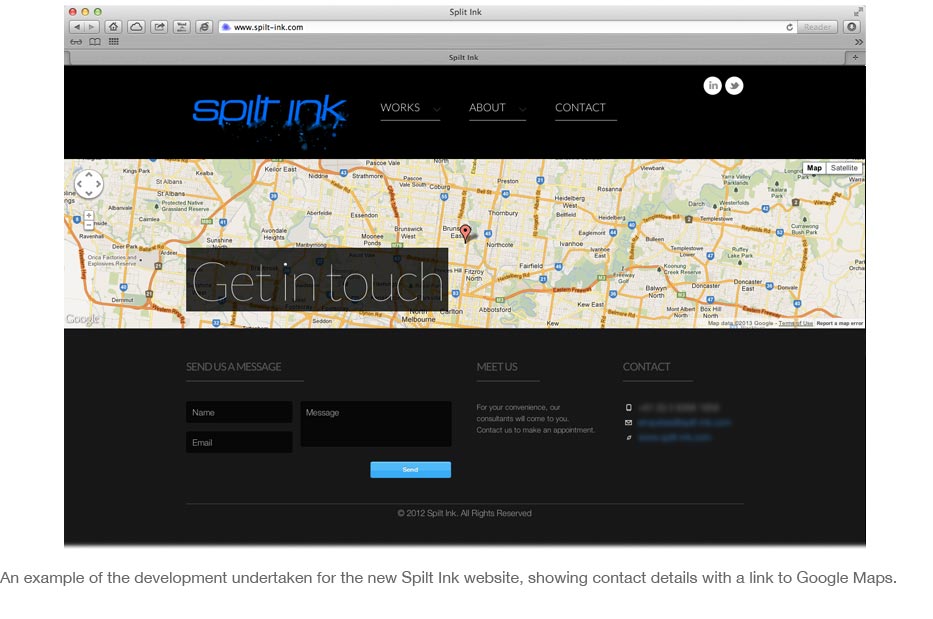Open the Share toolbar button
This screenshot has height=619, width=933.
(x=159, y=27)
